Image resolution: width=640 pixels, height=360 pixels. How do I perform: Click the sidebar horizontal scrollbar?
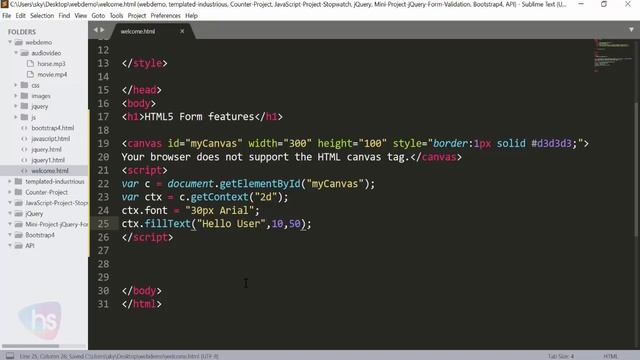pos(31,346)
